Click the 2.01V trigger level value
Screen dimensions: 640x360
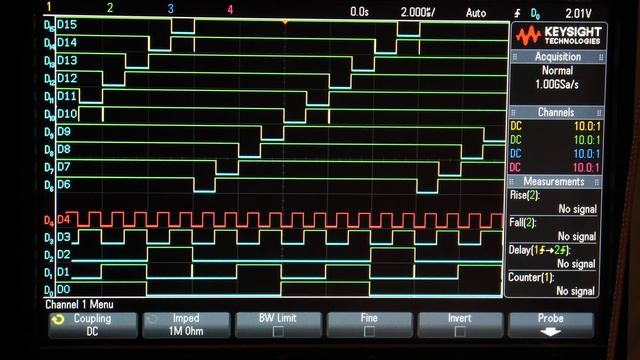click(578, 13)
